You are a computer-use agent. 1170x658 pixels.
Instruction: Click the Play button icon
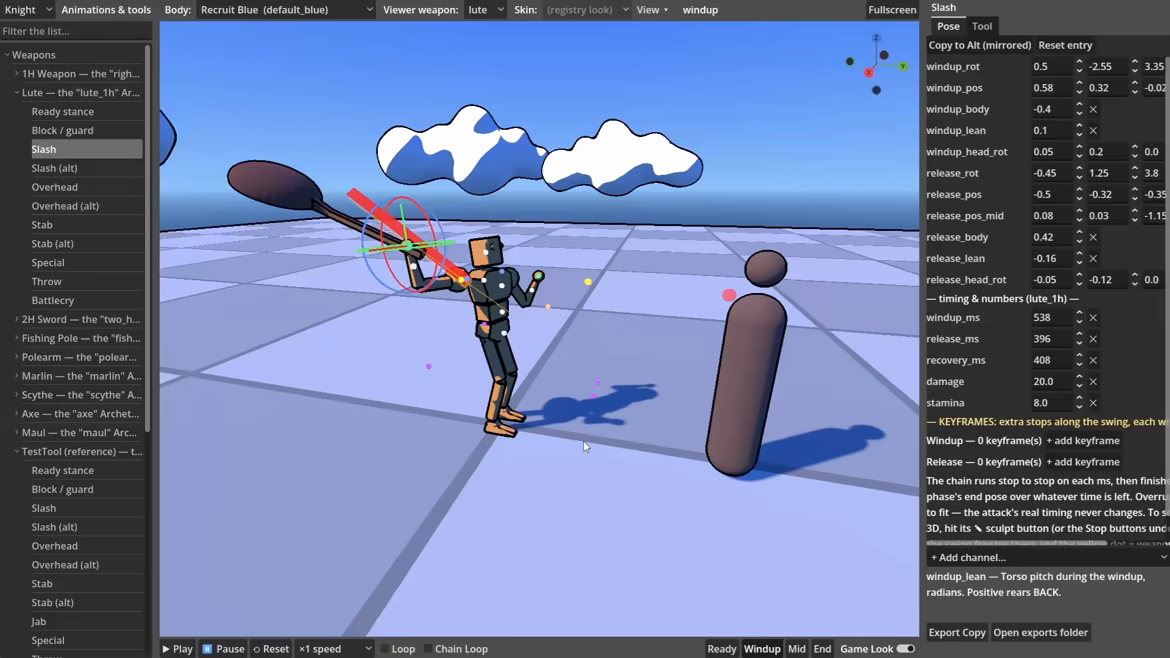pyautogui.click(x=166, y=649)
